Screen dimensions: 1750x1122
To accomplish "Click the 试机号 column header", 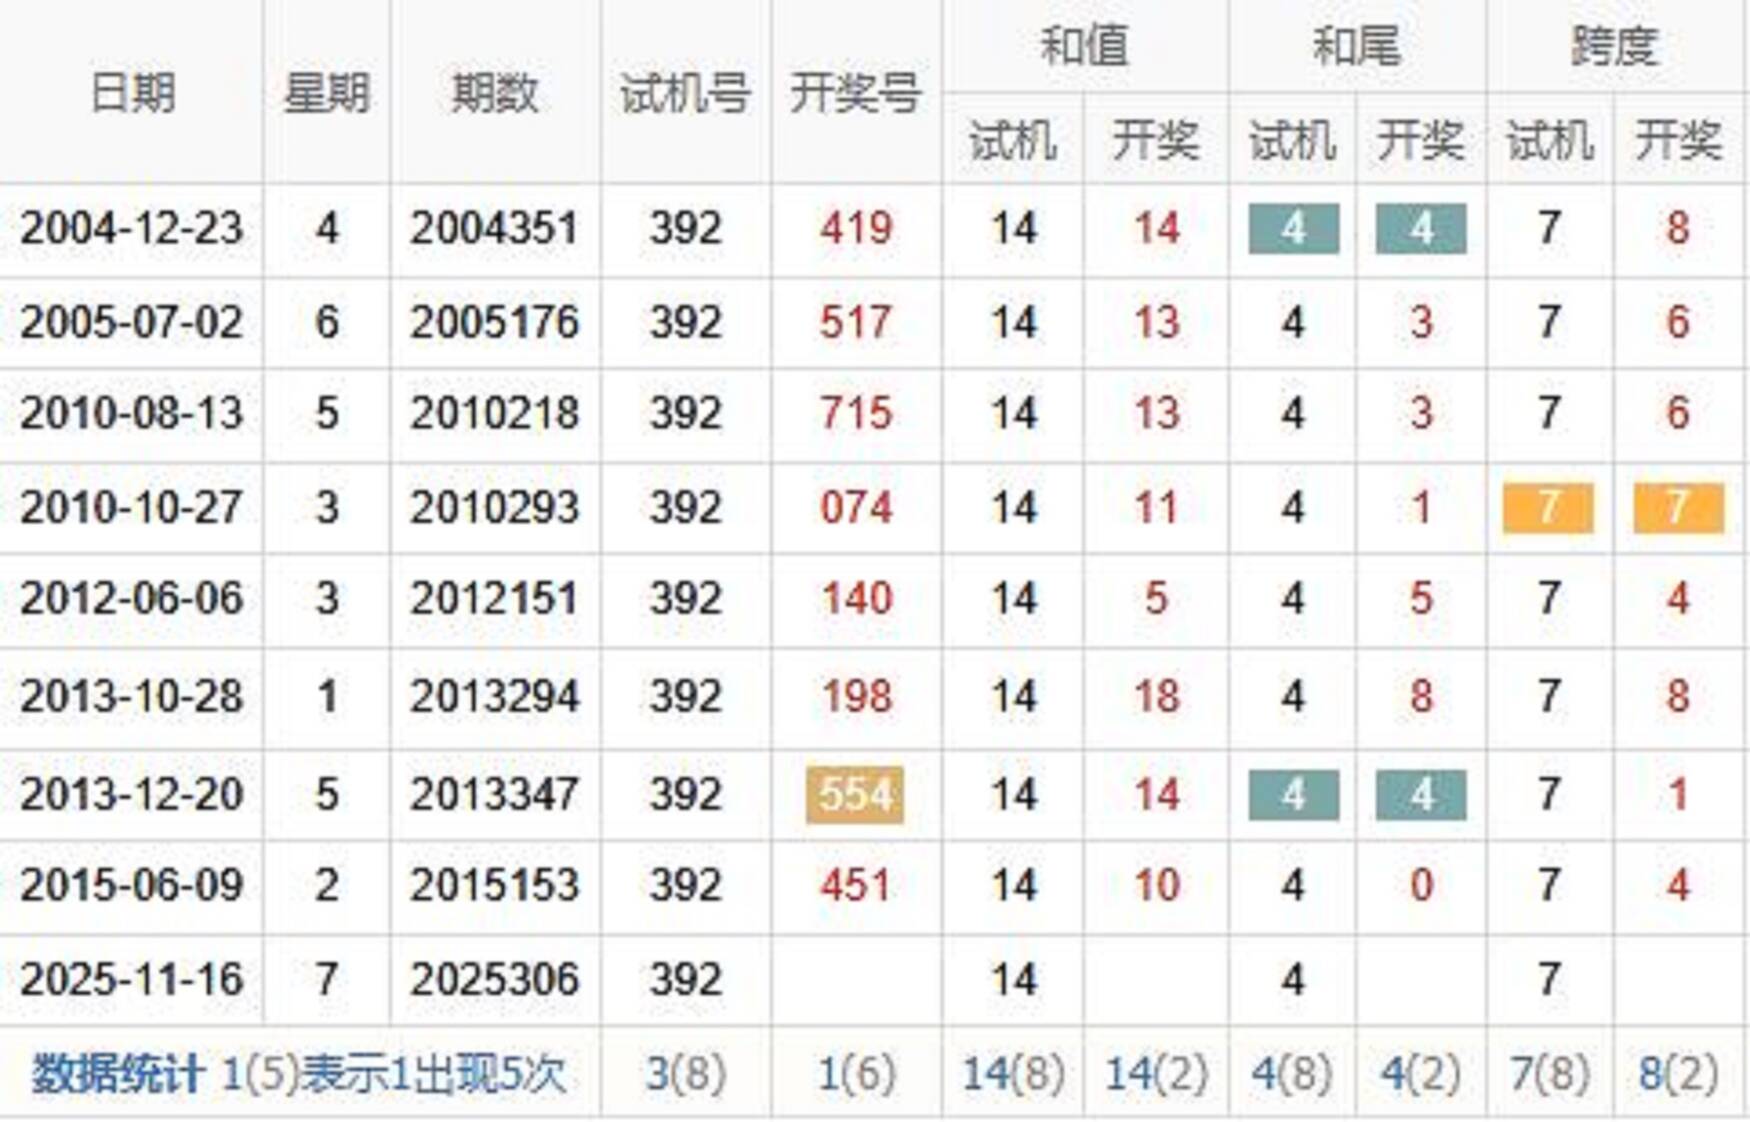I will 685,93.
